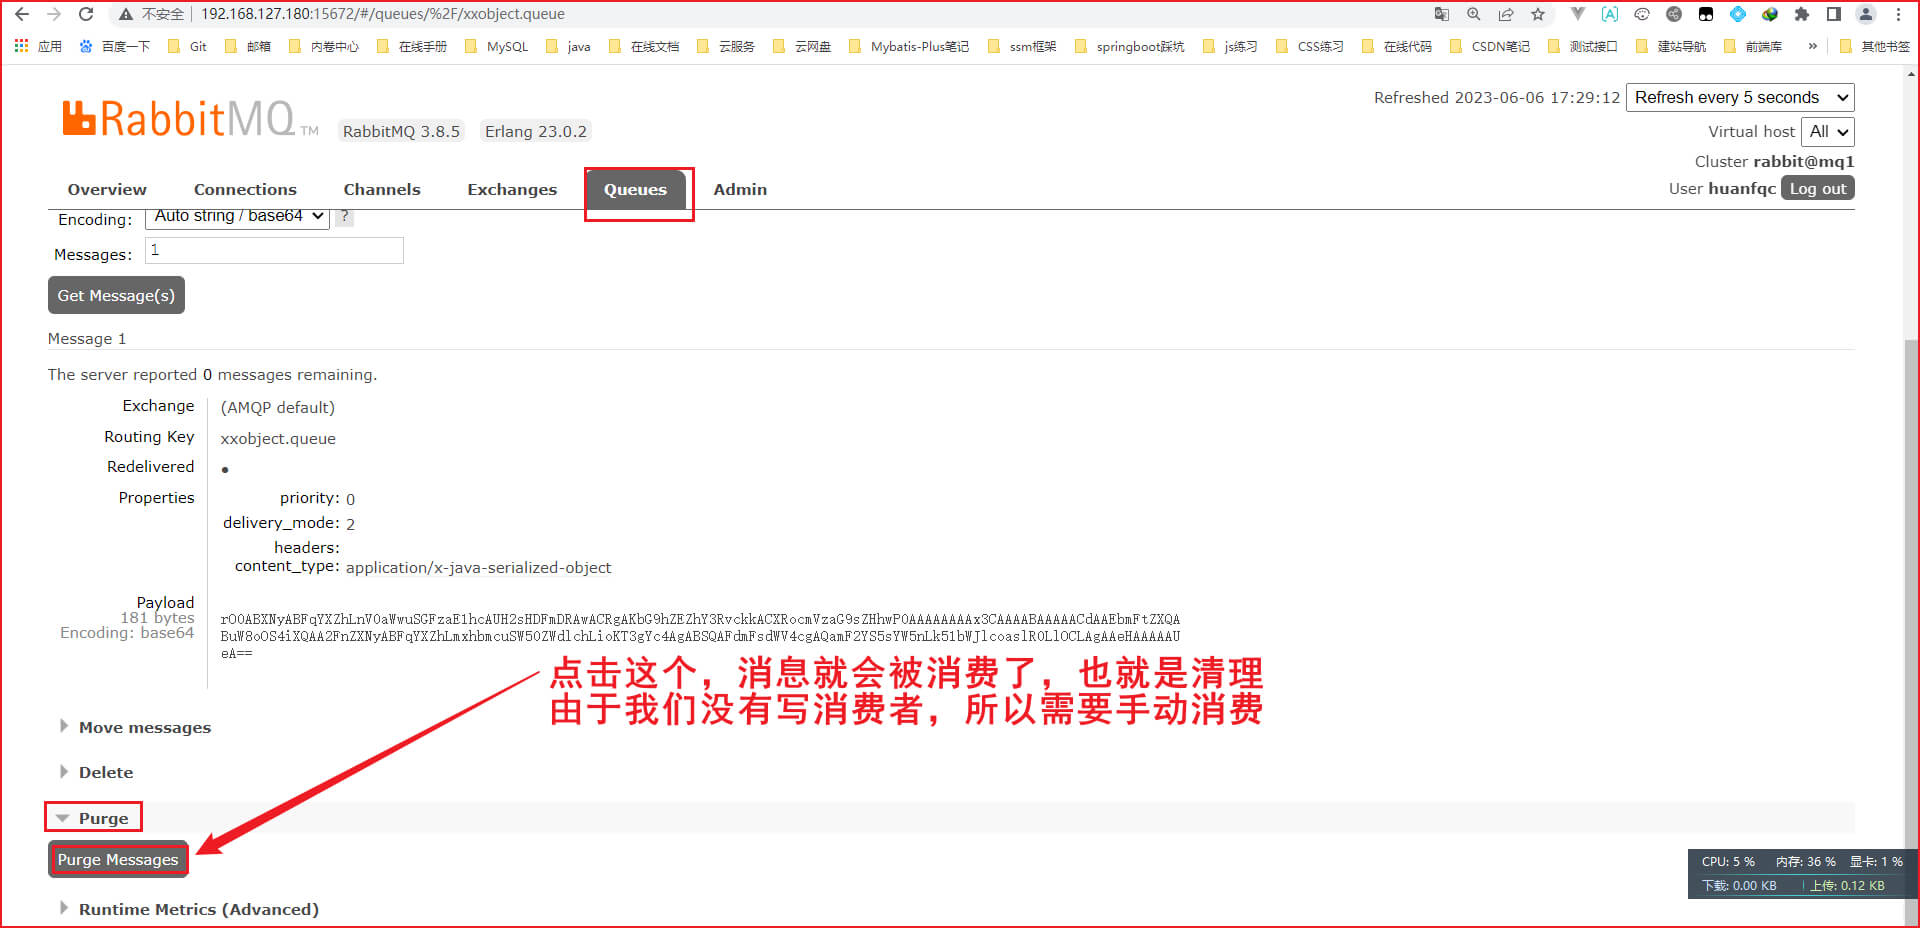Bookmark this page with the star icon
The width and height of the screenshot is (1920, 928).
pyautogui.click(x=1538, y=14)
